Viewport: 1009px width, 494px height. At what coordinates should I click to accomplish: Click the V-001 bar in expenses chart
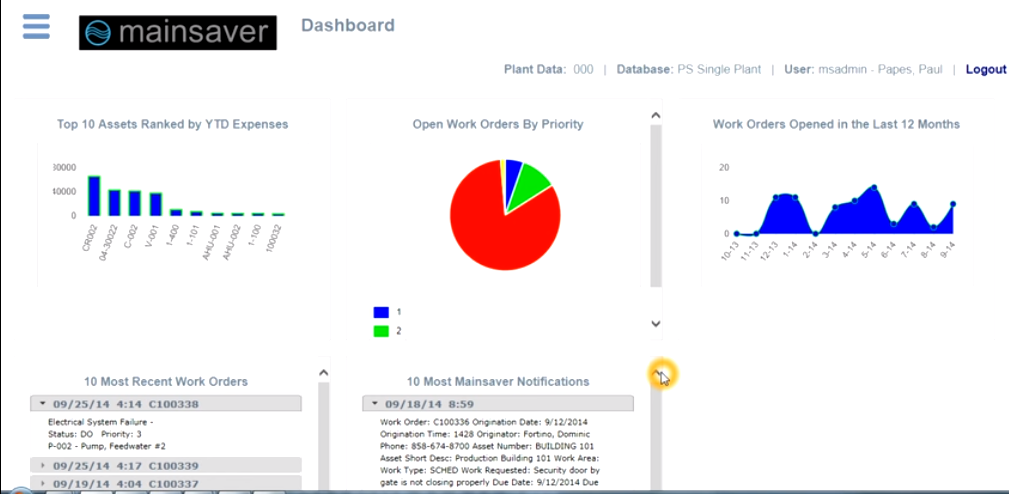click(x=156, y=204)
